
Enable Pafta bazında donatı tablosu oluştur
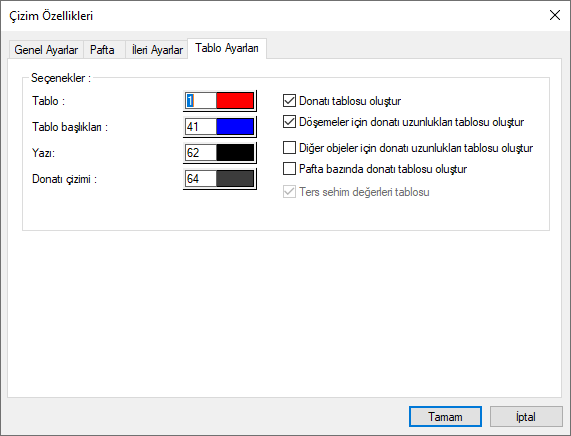[x=289, y=169]
